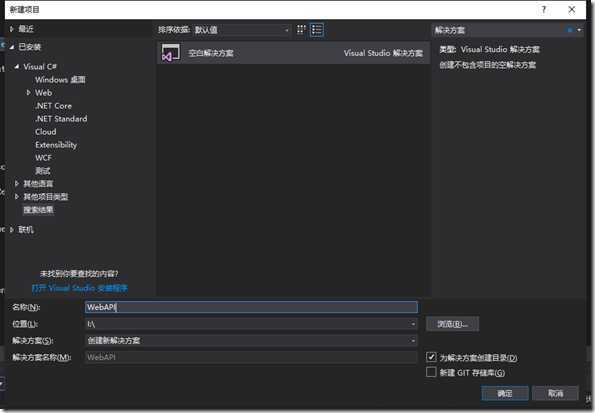Click the 浏览(B)... browse button
Image resolution: width=595 pixels, height=413 pixels.
pyautogui.click(x=452, y=324)
